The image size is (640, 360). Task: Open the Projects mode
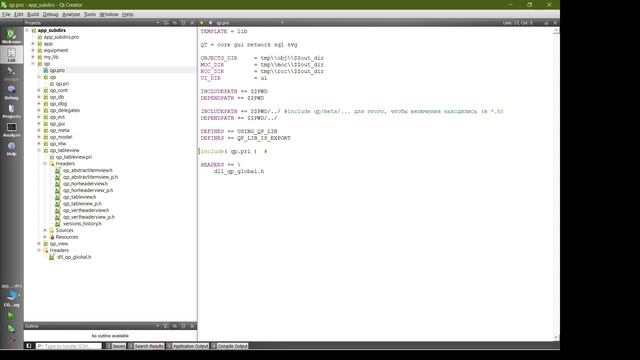(11, 111)
